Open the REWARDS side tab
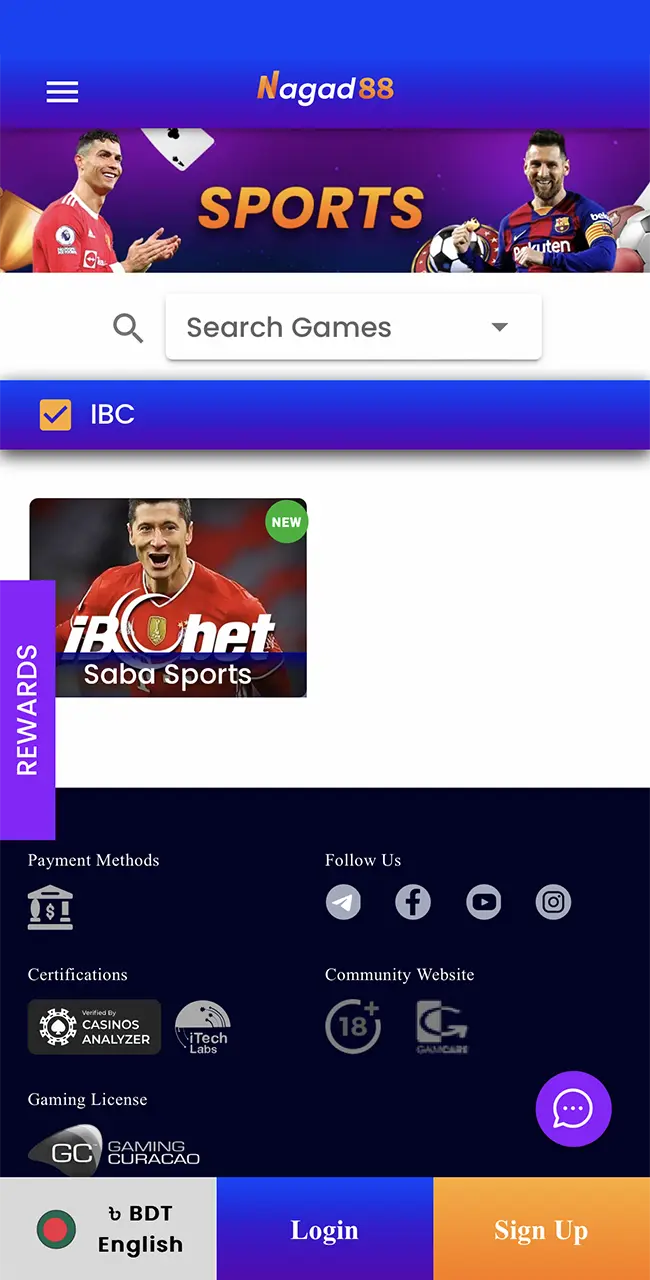 (x=27, y=710)
